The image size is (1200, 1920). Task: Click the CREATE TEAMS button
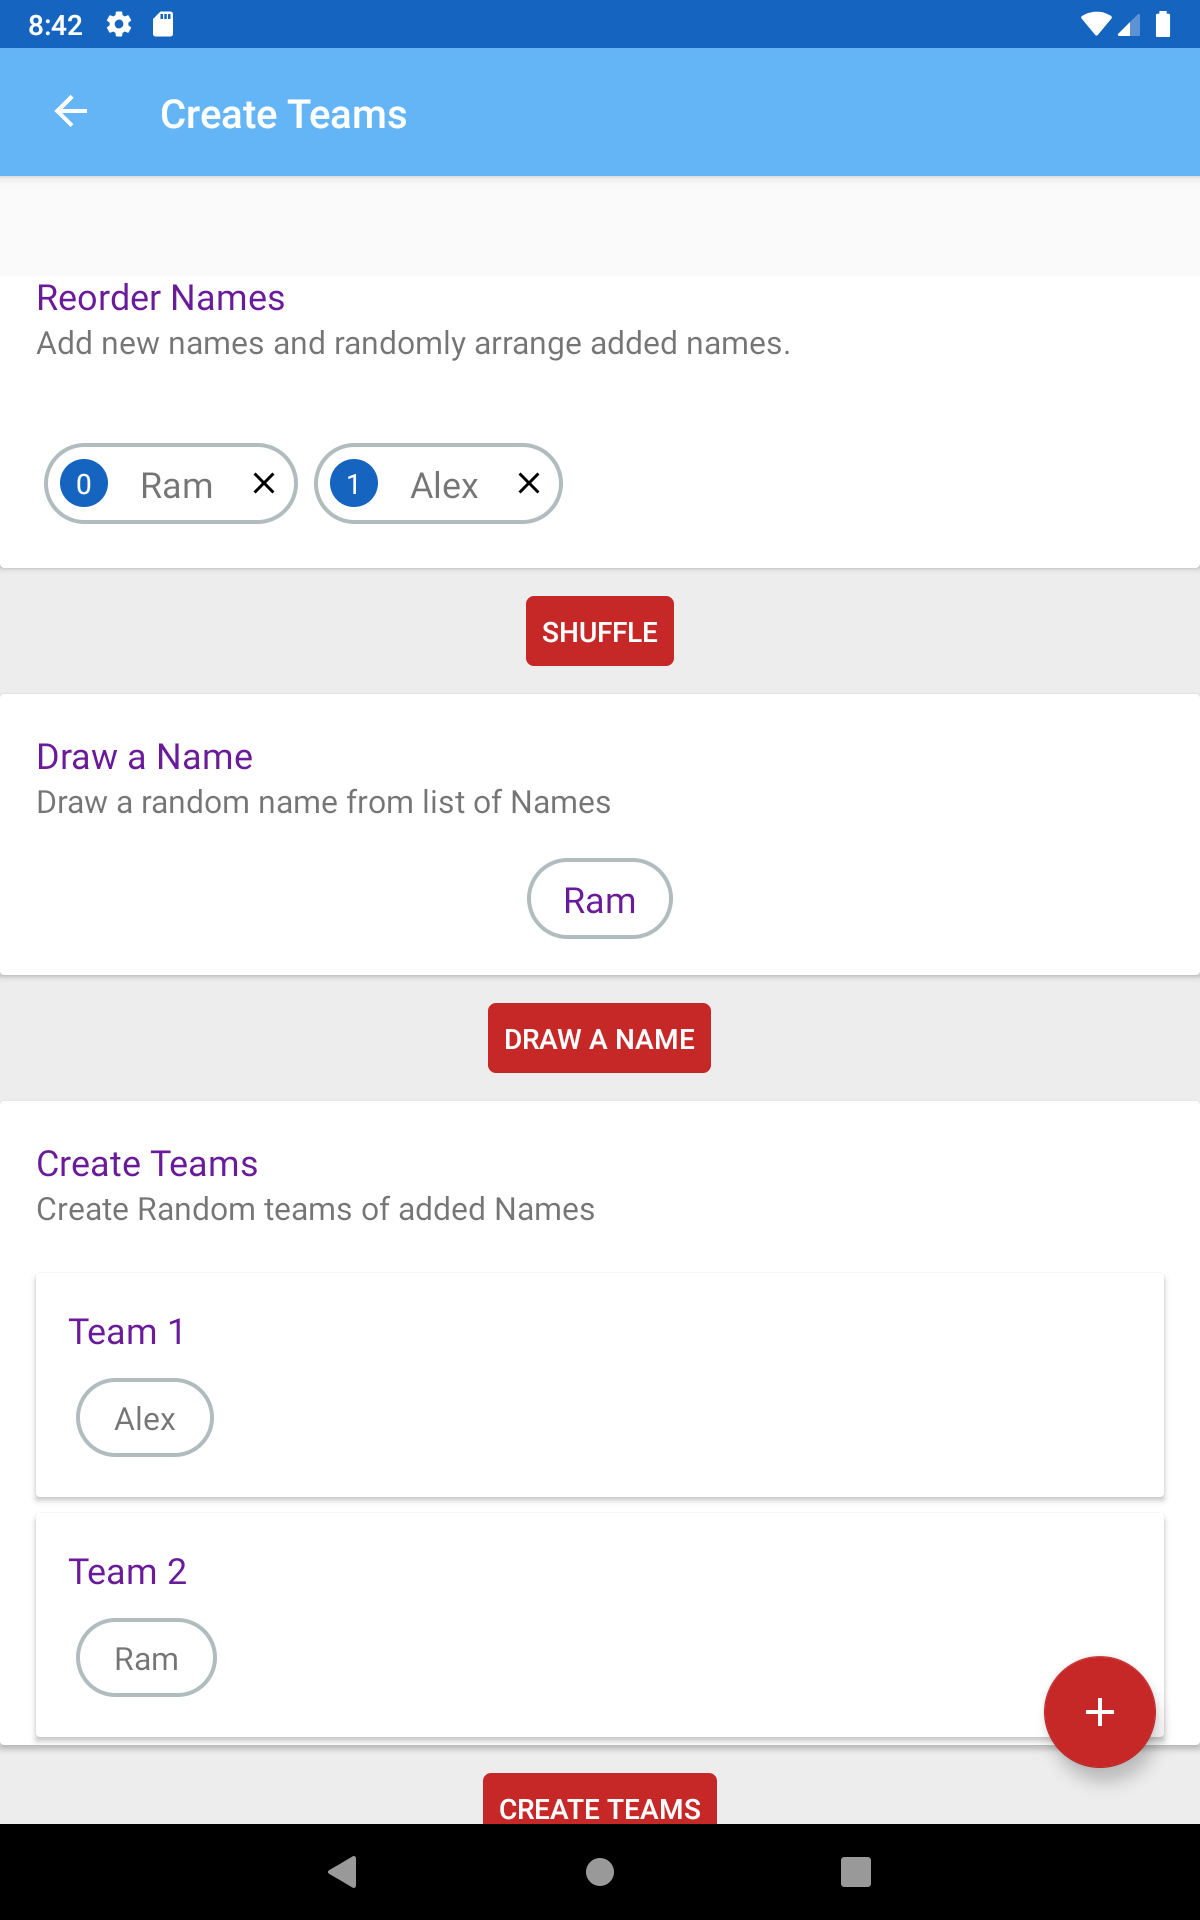coord(600,1800)
